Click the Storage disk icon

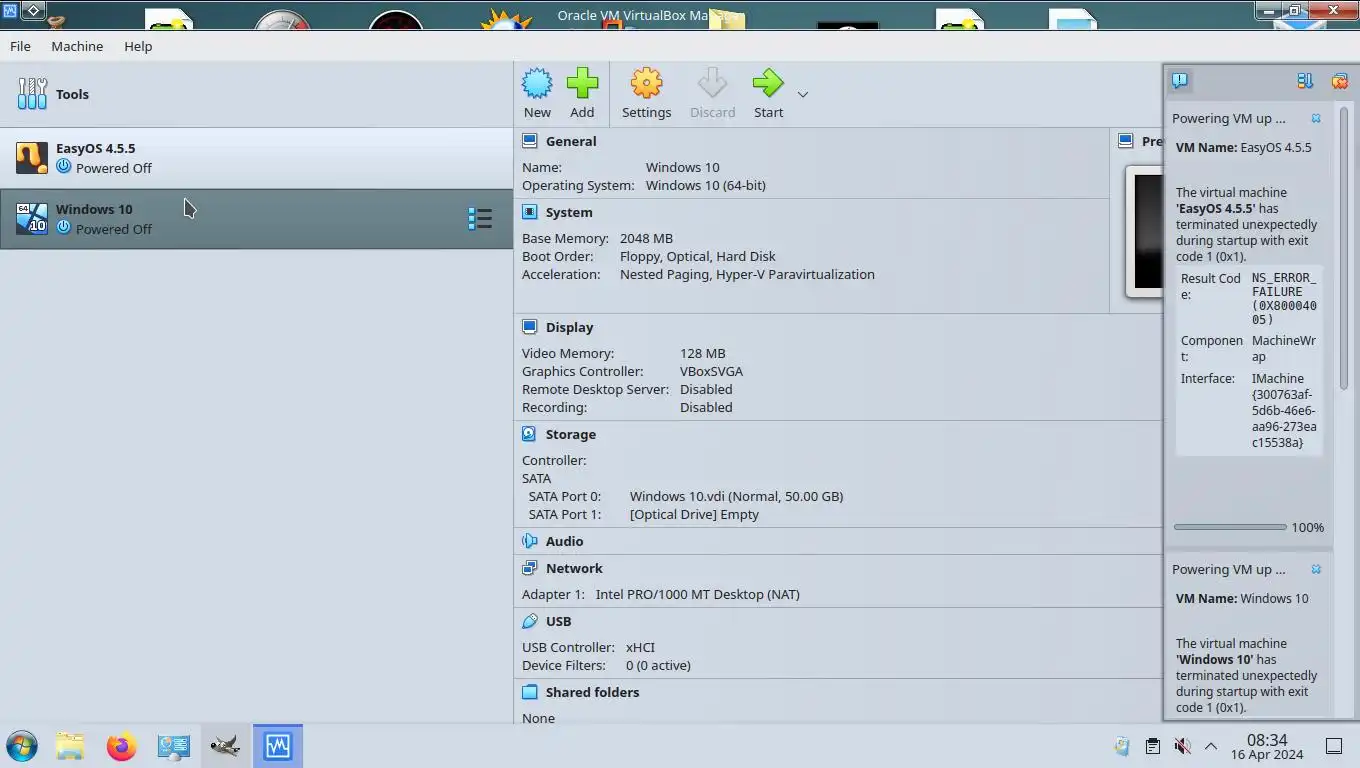(x=530, y=434)
